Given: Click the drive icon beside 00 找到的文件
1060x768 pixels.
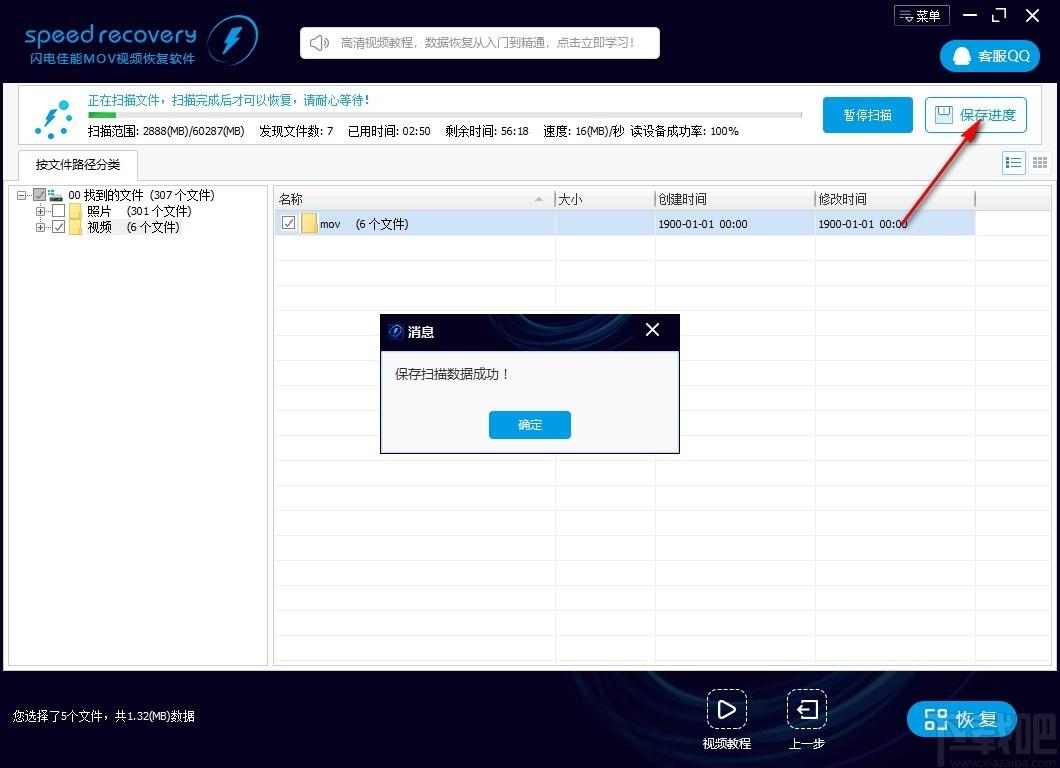Looking at the screenshot, I should pos(55,195).
